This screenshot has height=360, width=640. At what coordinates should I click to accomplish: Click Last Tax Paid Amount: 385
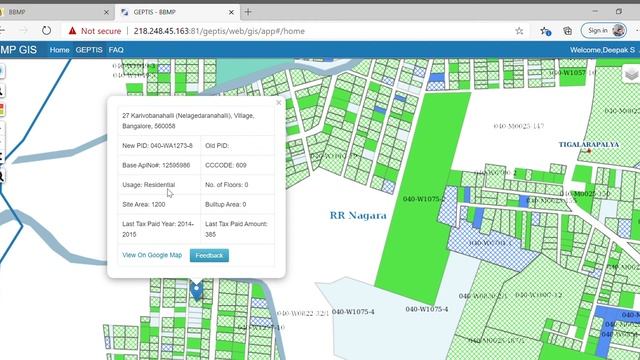click(238, 229)
